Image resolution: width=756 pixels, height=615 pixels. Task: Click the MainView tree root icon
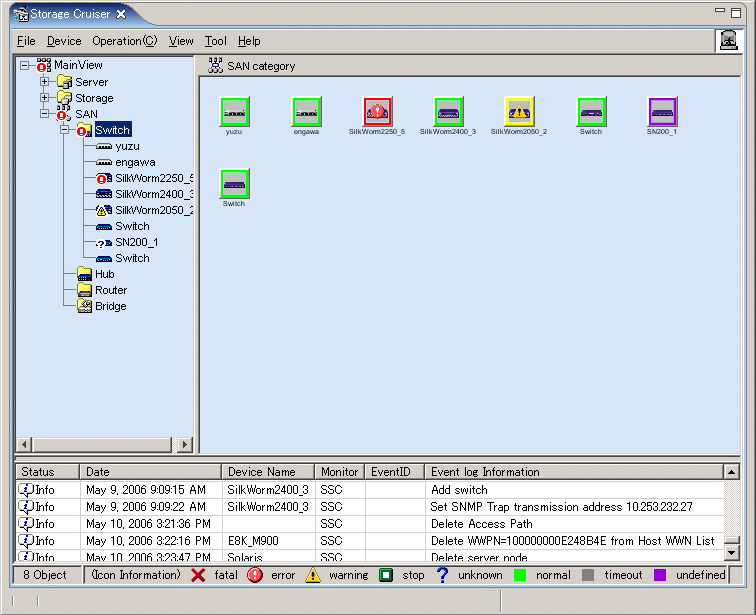pos(44,66)
